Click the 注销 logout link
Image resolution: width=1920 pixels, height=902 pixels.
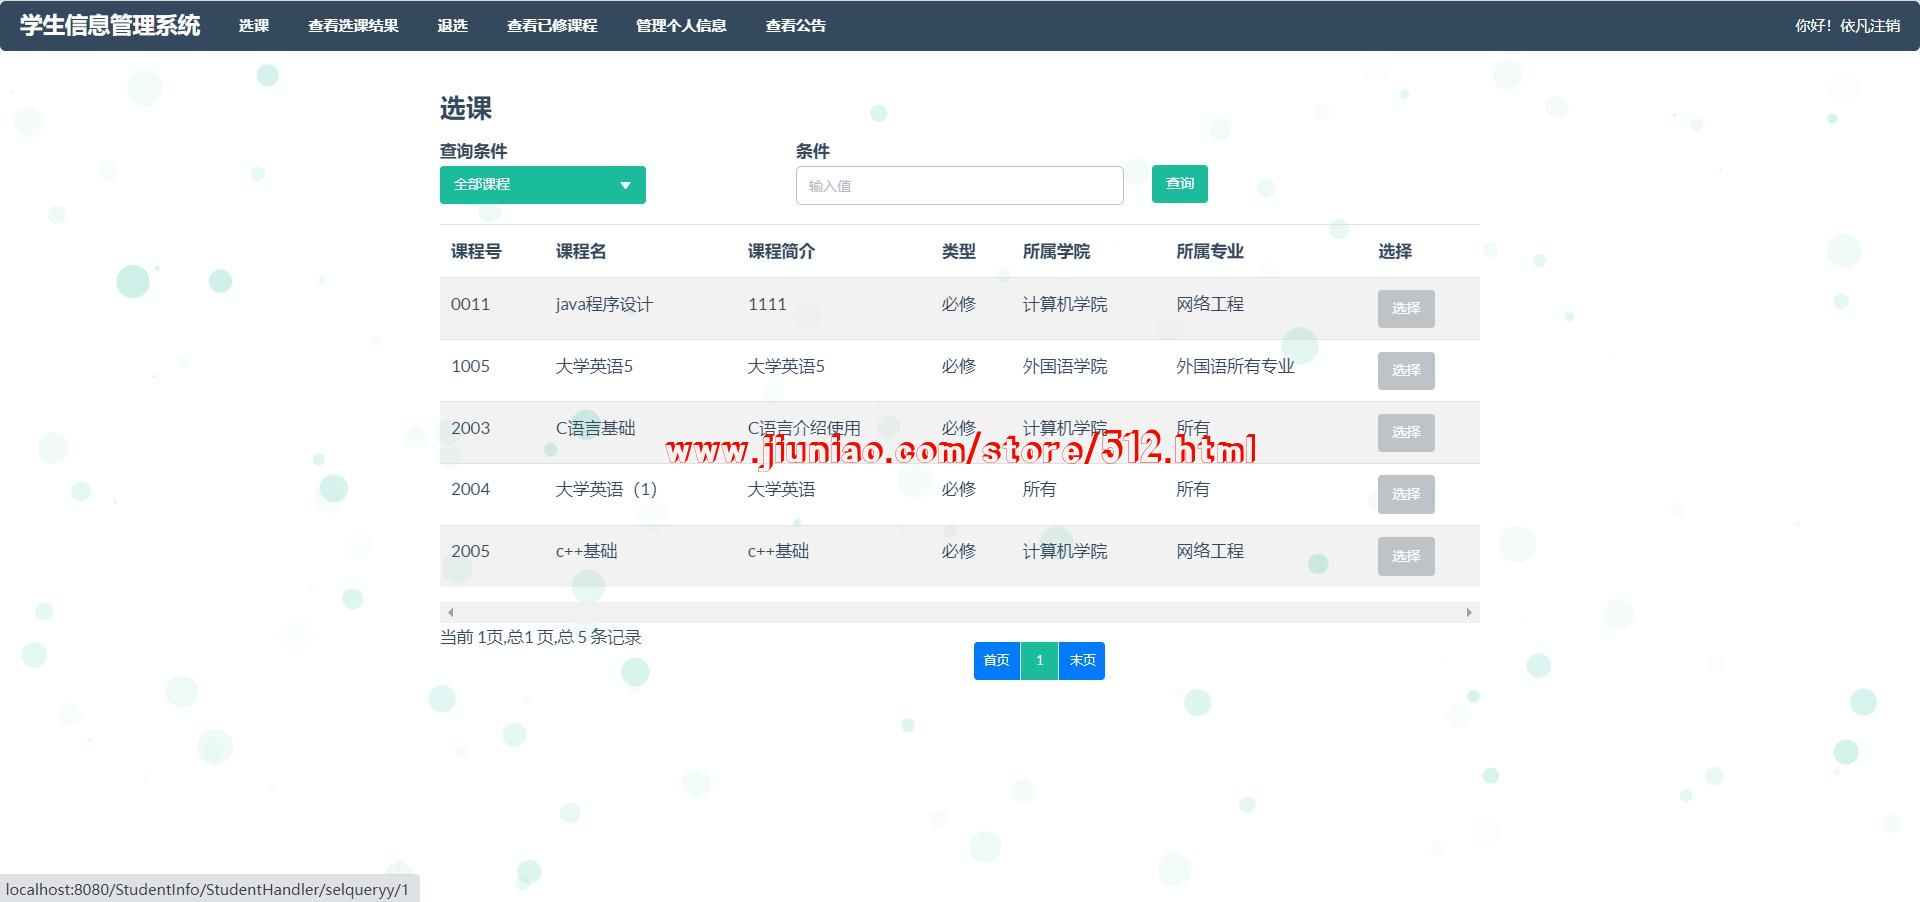1884,26
